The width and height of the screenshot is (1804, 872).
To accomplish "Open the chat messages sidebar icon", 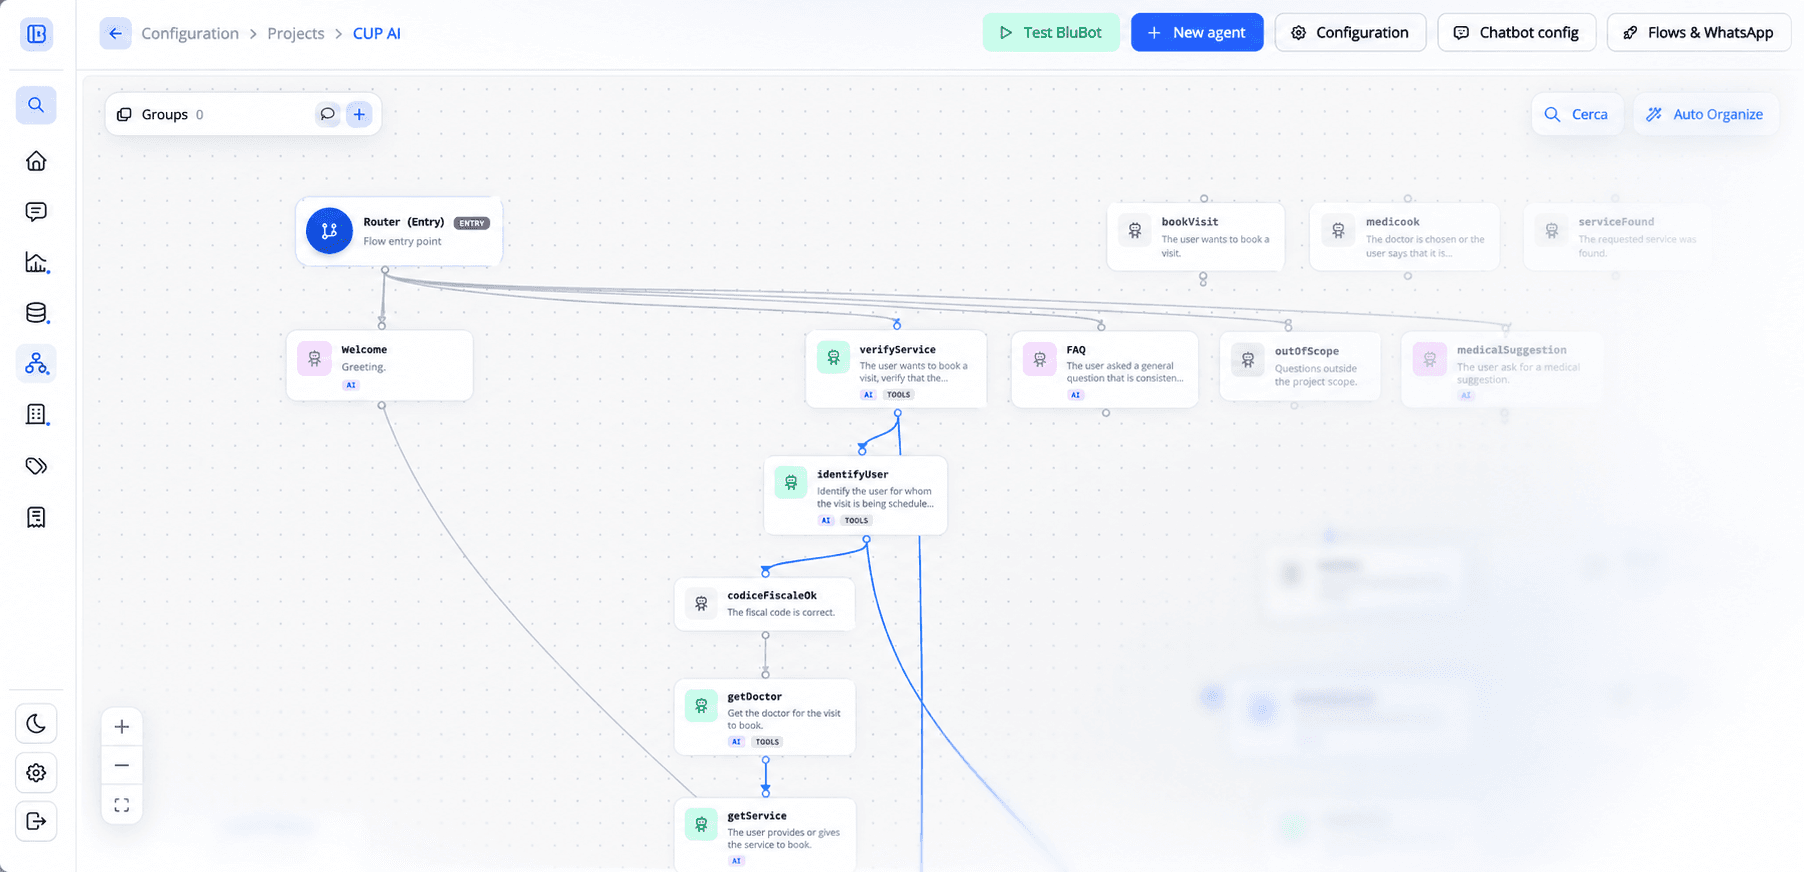I will pos(36,212).
